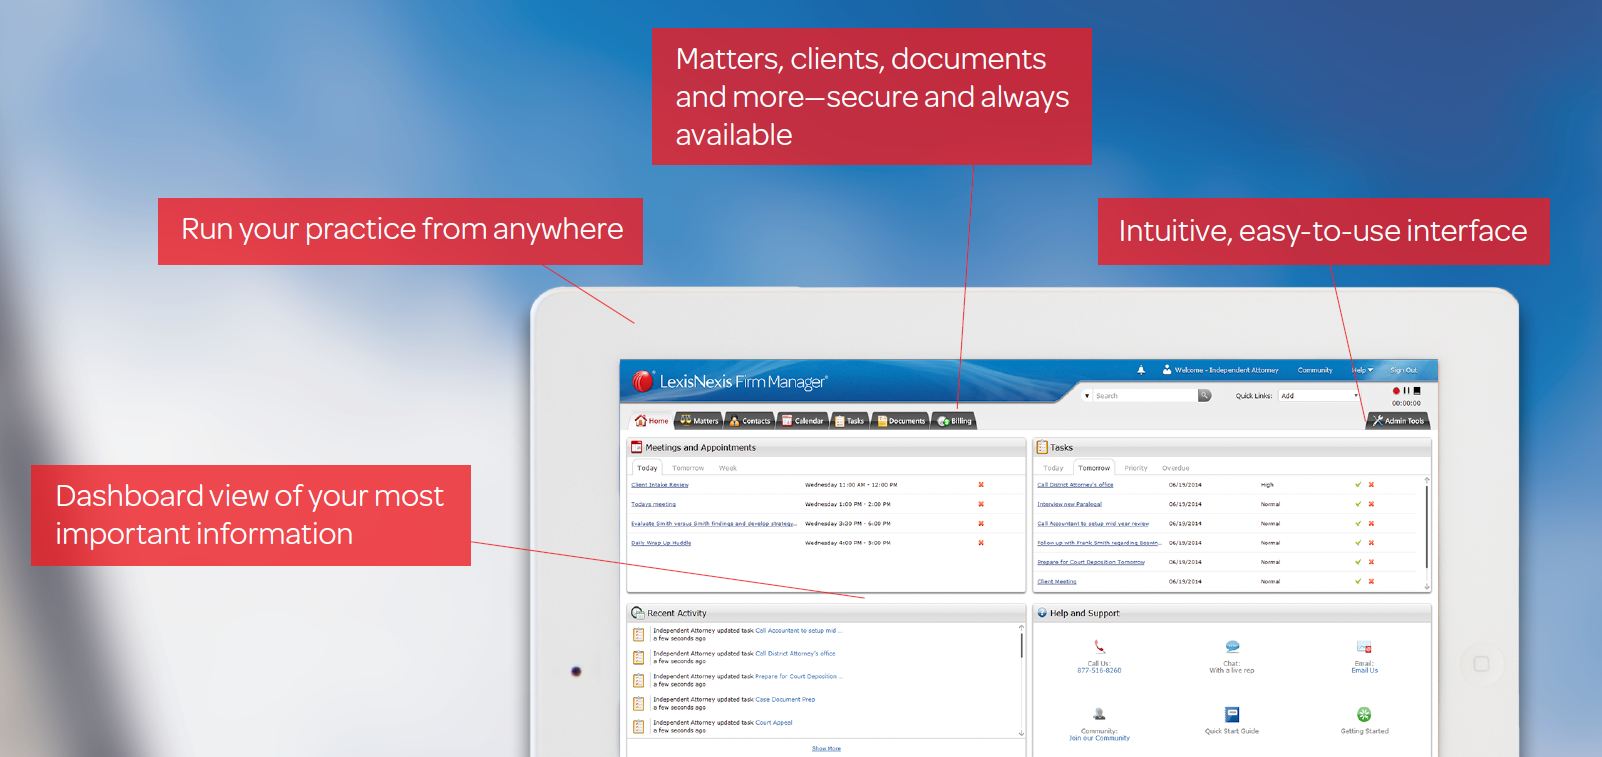
Task: Click the Getting Started green icon
Action: 1364,714
